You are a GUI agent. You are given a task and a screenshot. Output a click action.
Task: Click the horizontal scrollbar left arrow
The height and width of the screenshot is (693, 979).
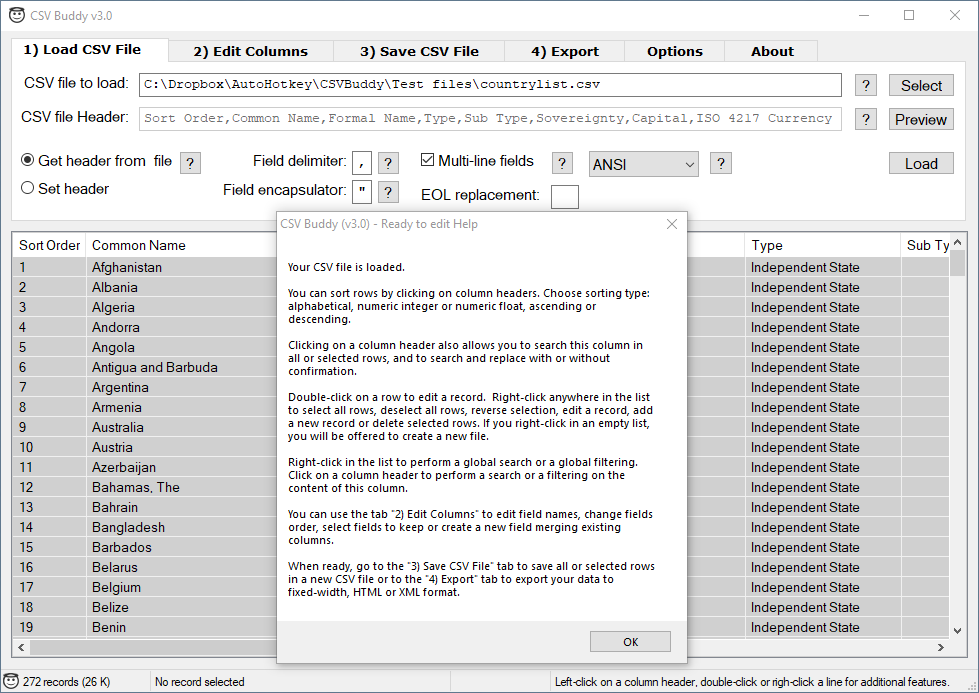pyautogui.click(x=21, y=647)
